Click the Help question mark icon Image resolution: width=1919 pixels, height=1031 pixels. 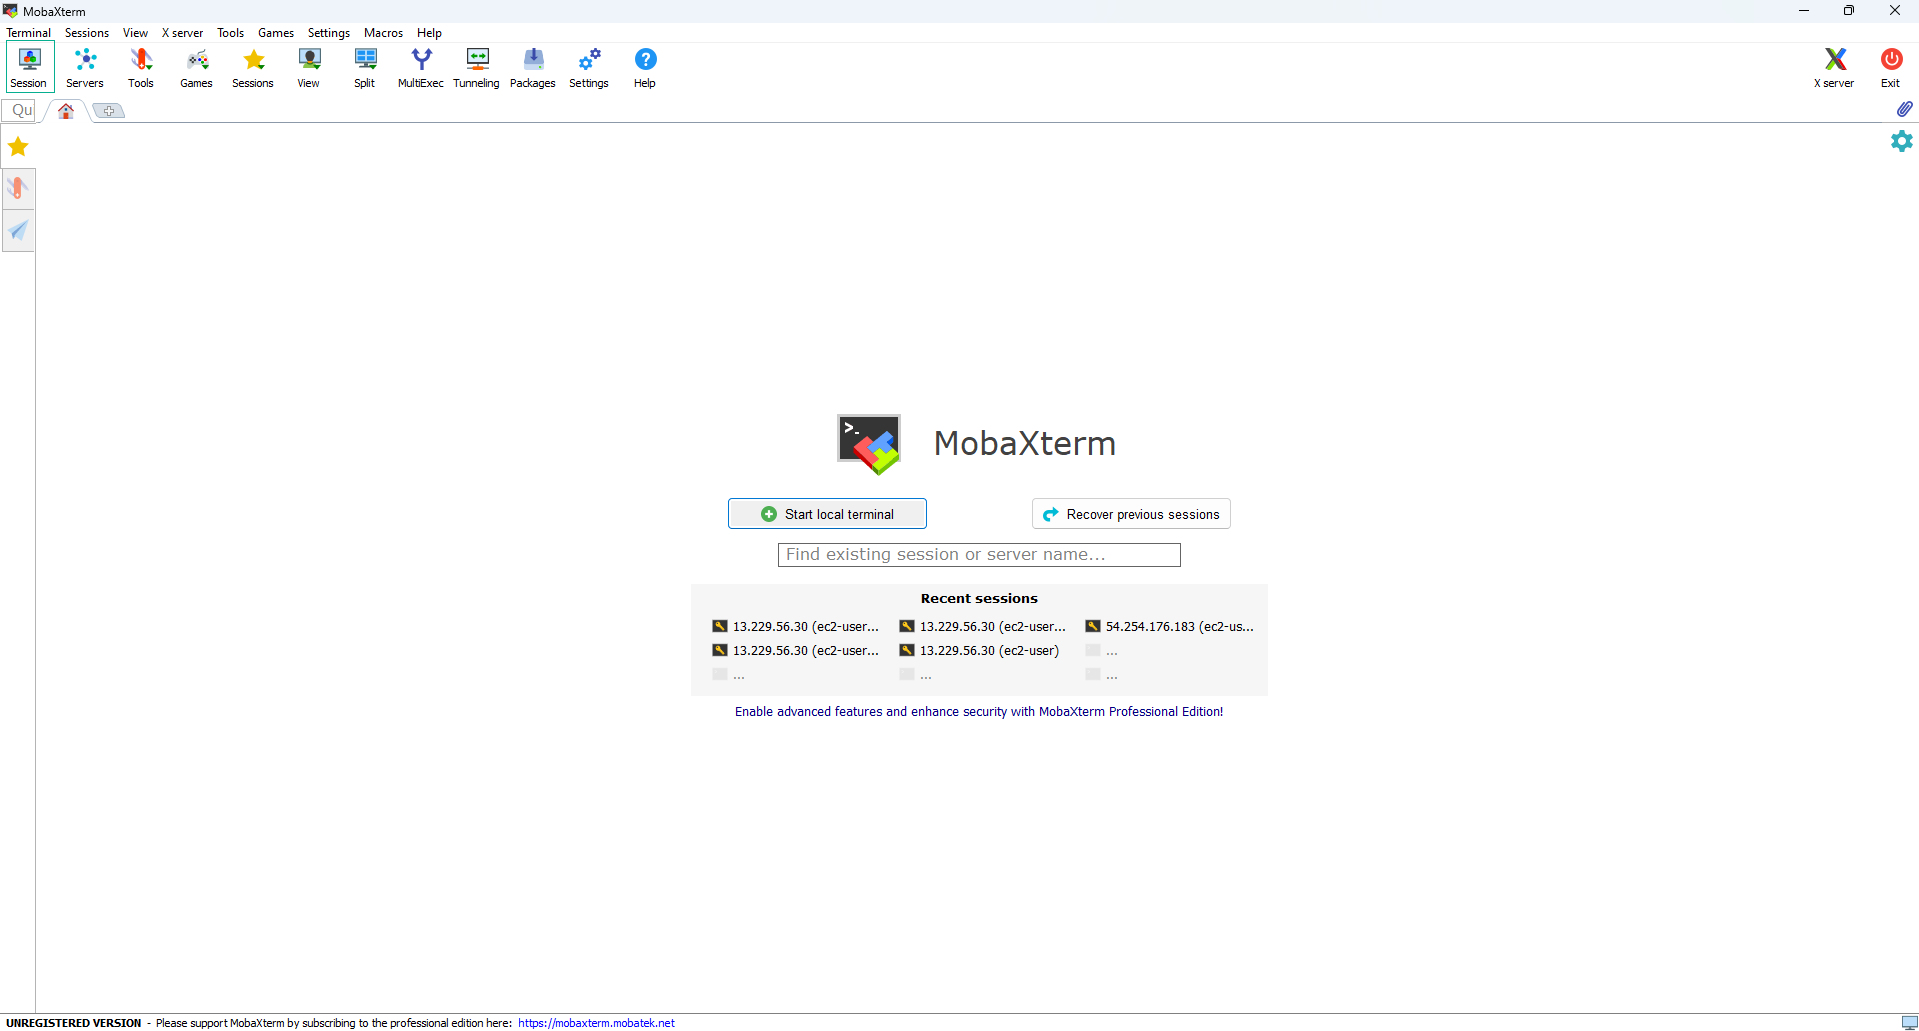pos(645,68)
